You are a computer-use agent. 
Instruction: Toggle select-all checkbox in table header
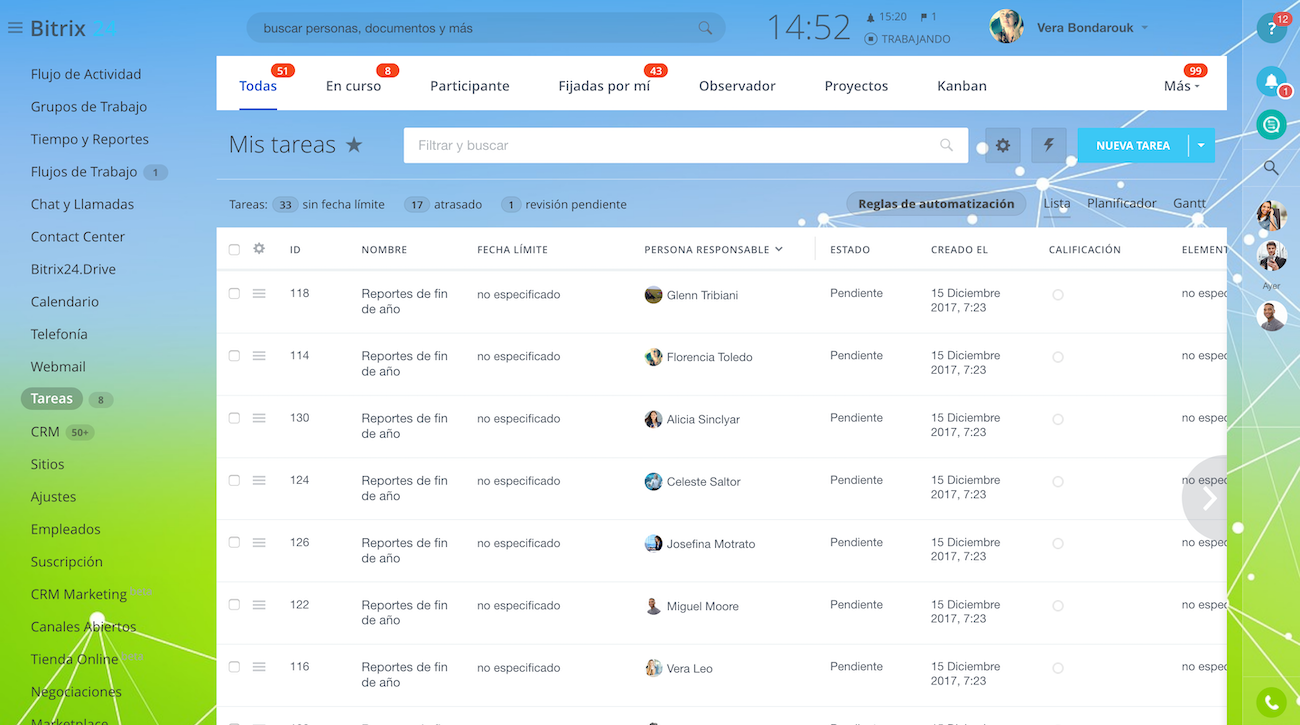tap(234, 249)
